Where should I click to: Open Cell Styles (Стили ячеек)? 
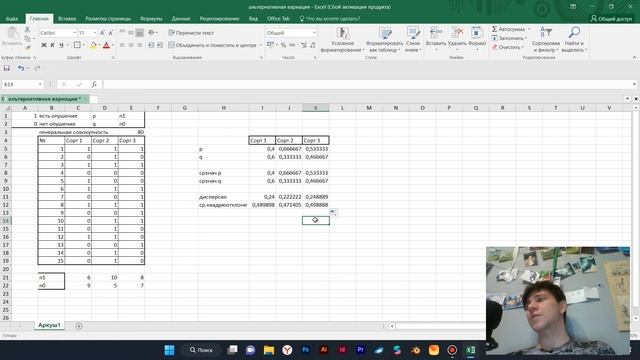[x=413, y=40]
